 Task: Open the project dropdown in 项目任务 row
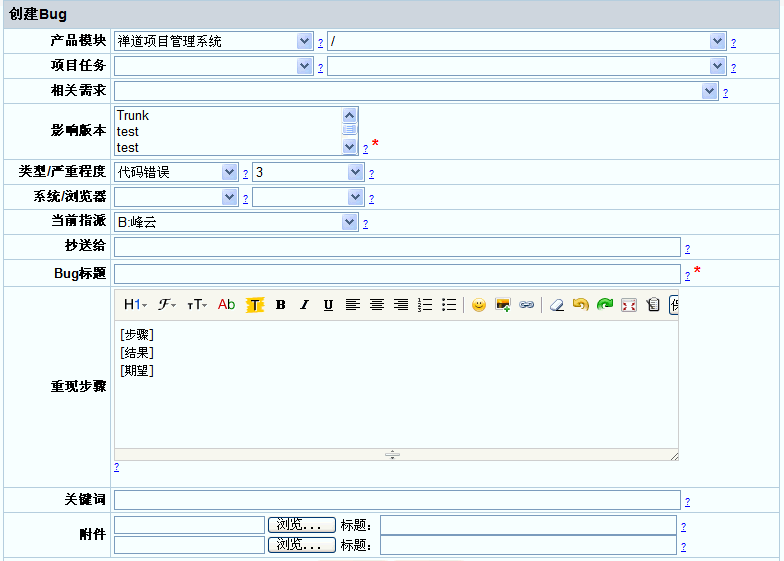point(214,66)
